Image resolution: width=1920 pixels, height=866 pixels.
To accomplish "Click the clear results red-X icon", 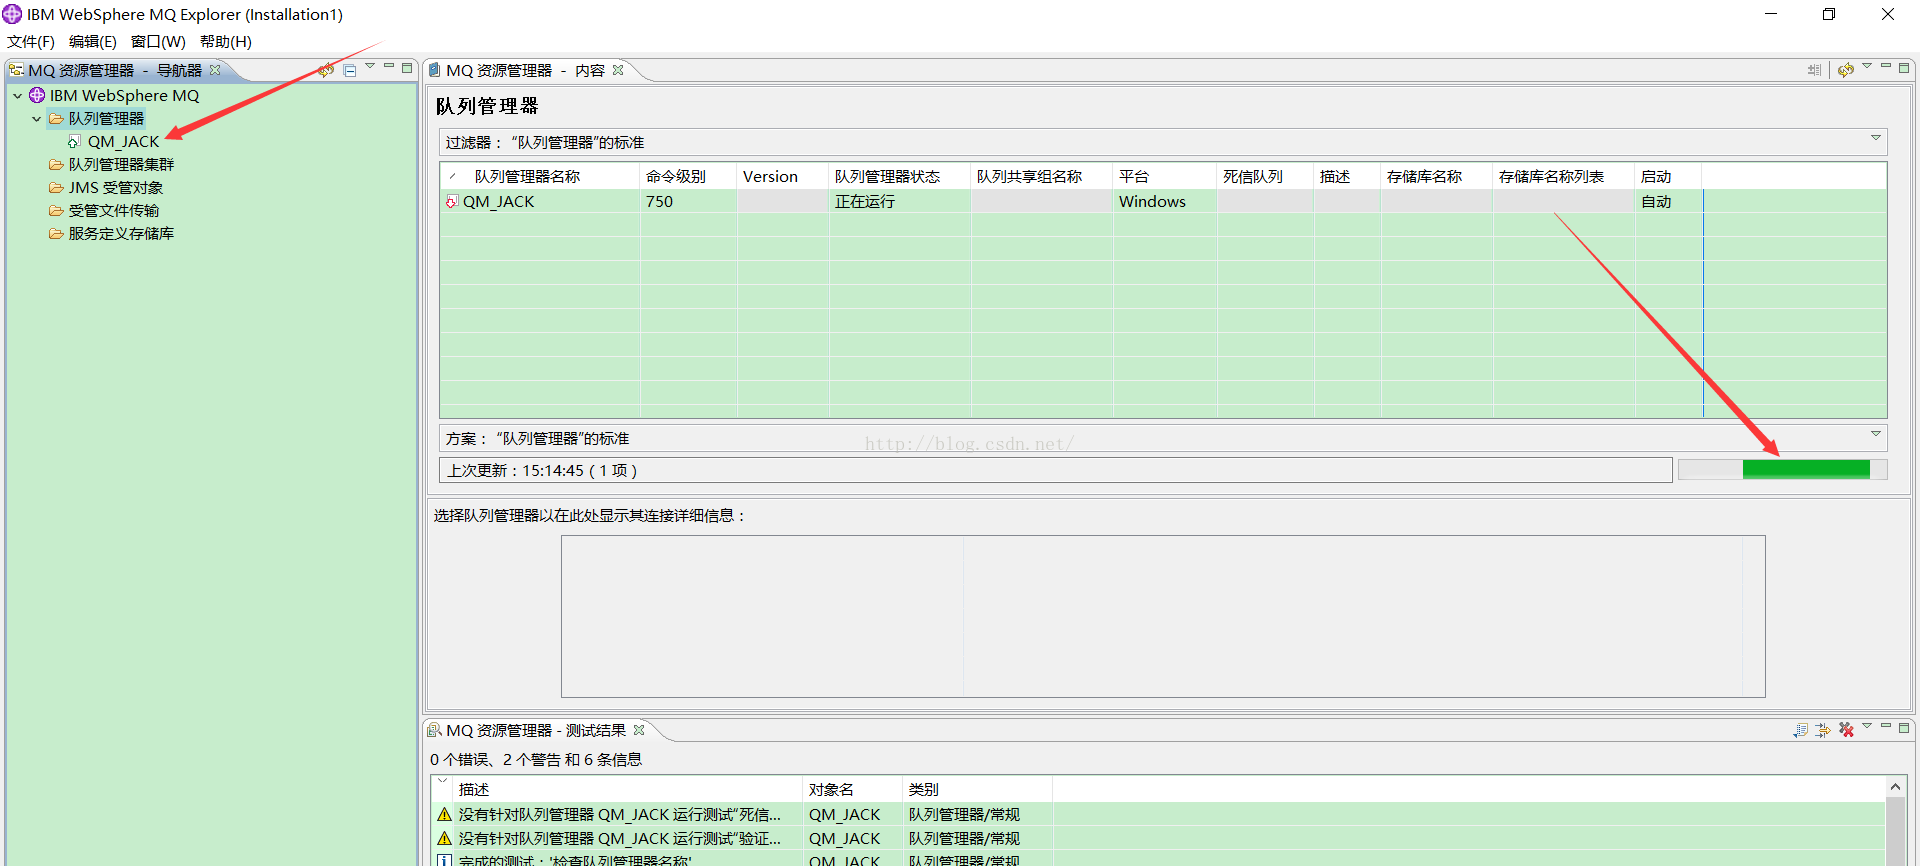I will coord(1846,730).
